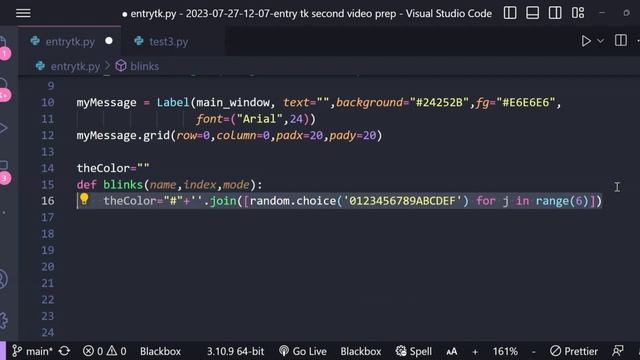This screenshot has width=640, height=360.
Task: Toggle the Spell checker status item
Action: [x=414, y=351]
